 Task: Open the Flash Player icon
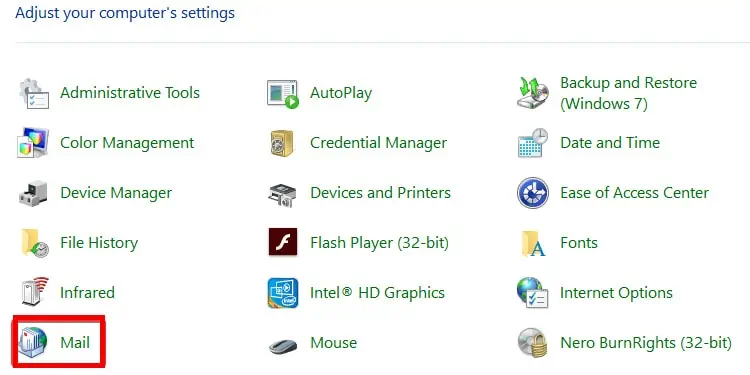[x=283, y=242]
